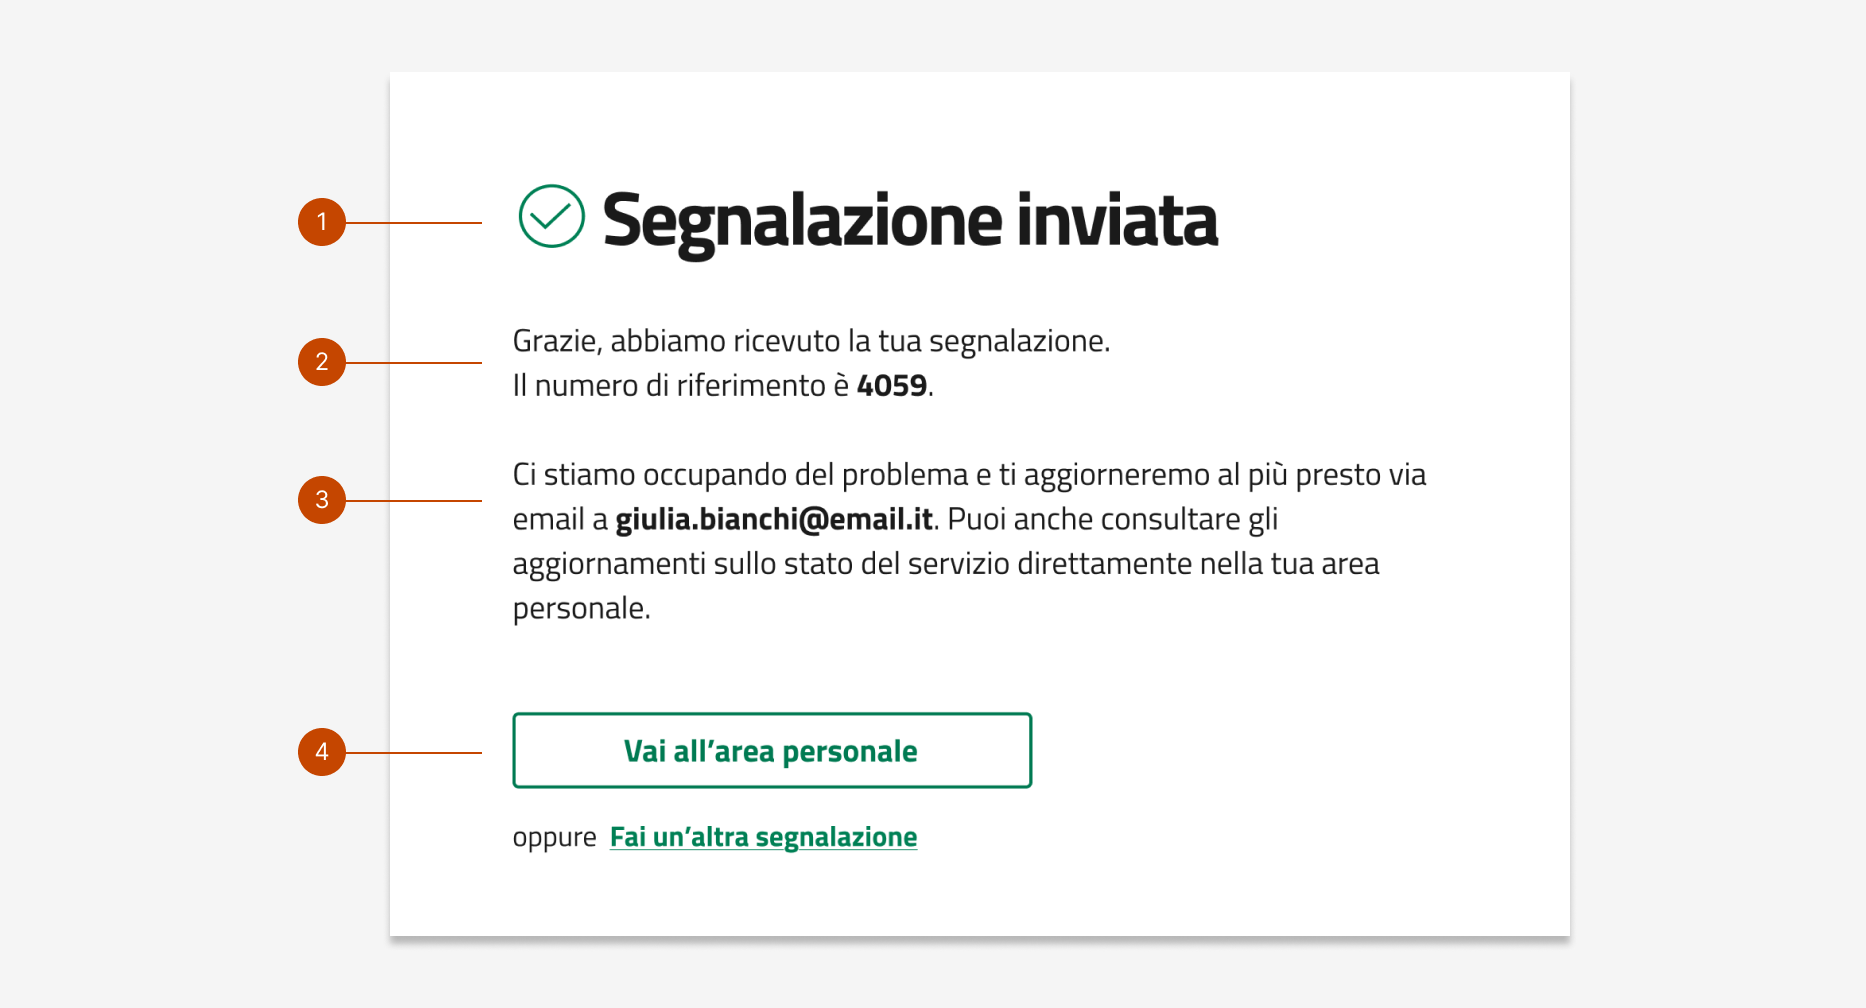Viewport: 1866px width, 1008px height.
Task: Select the reference number 4059
Action: click(x=893, y=384)
